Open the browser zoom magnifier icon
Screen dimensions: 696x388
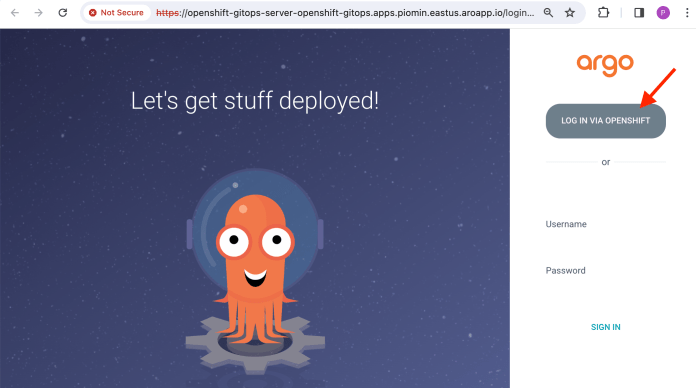pyautogui.click(x=548, y=12)
